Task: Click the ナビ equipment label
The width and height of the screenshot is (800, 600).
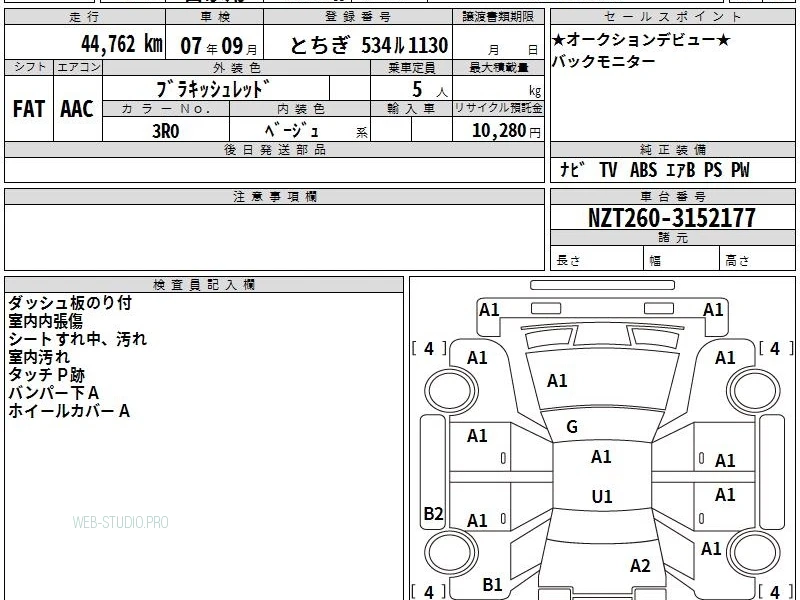Action: tap(572, 169)
